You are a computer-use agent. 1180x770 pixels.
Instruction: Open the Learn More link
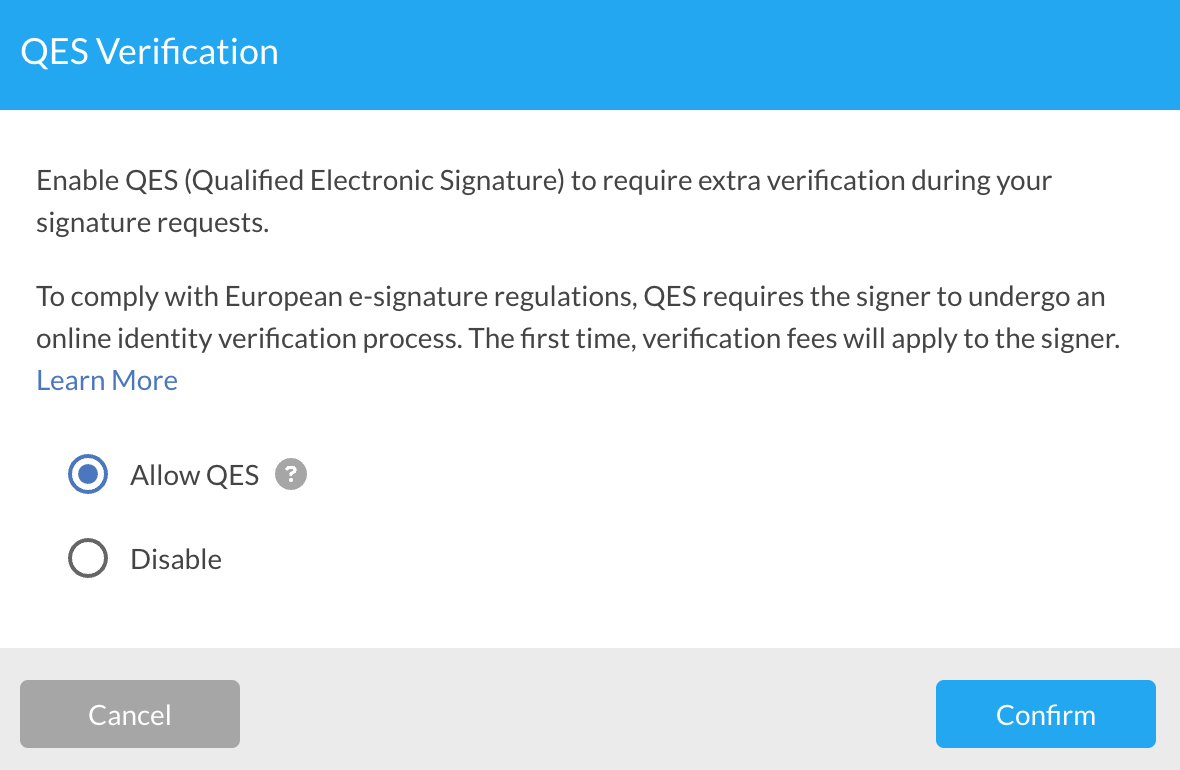pos(106,380)
